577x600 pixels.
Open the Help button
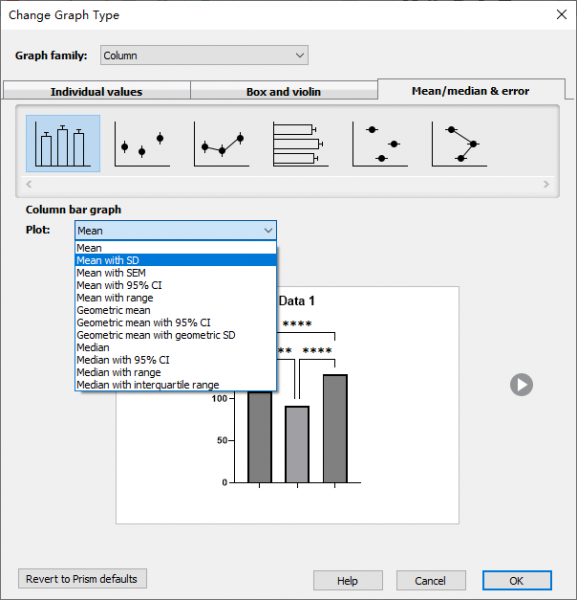348,580
